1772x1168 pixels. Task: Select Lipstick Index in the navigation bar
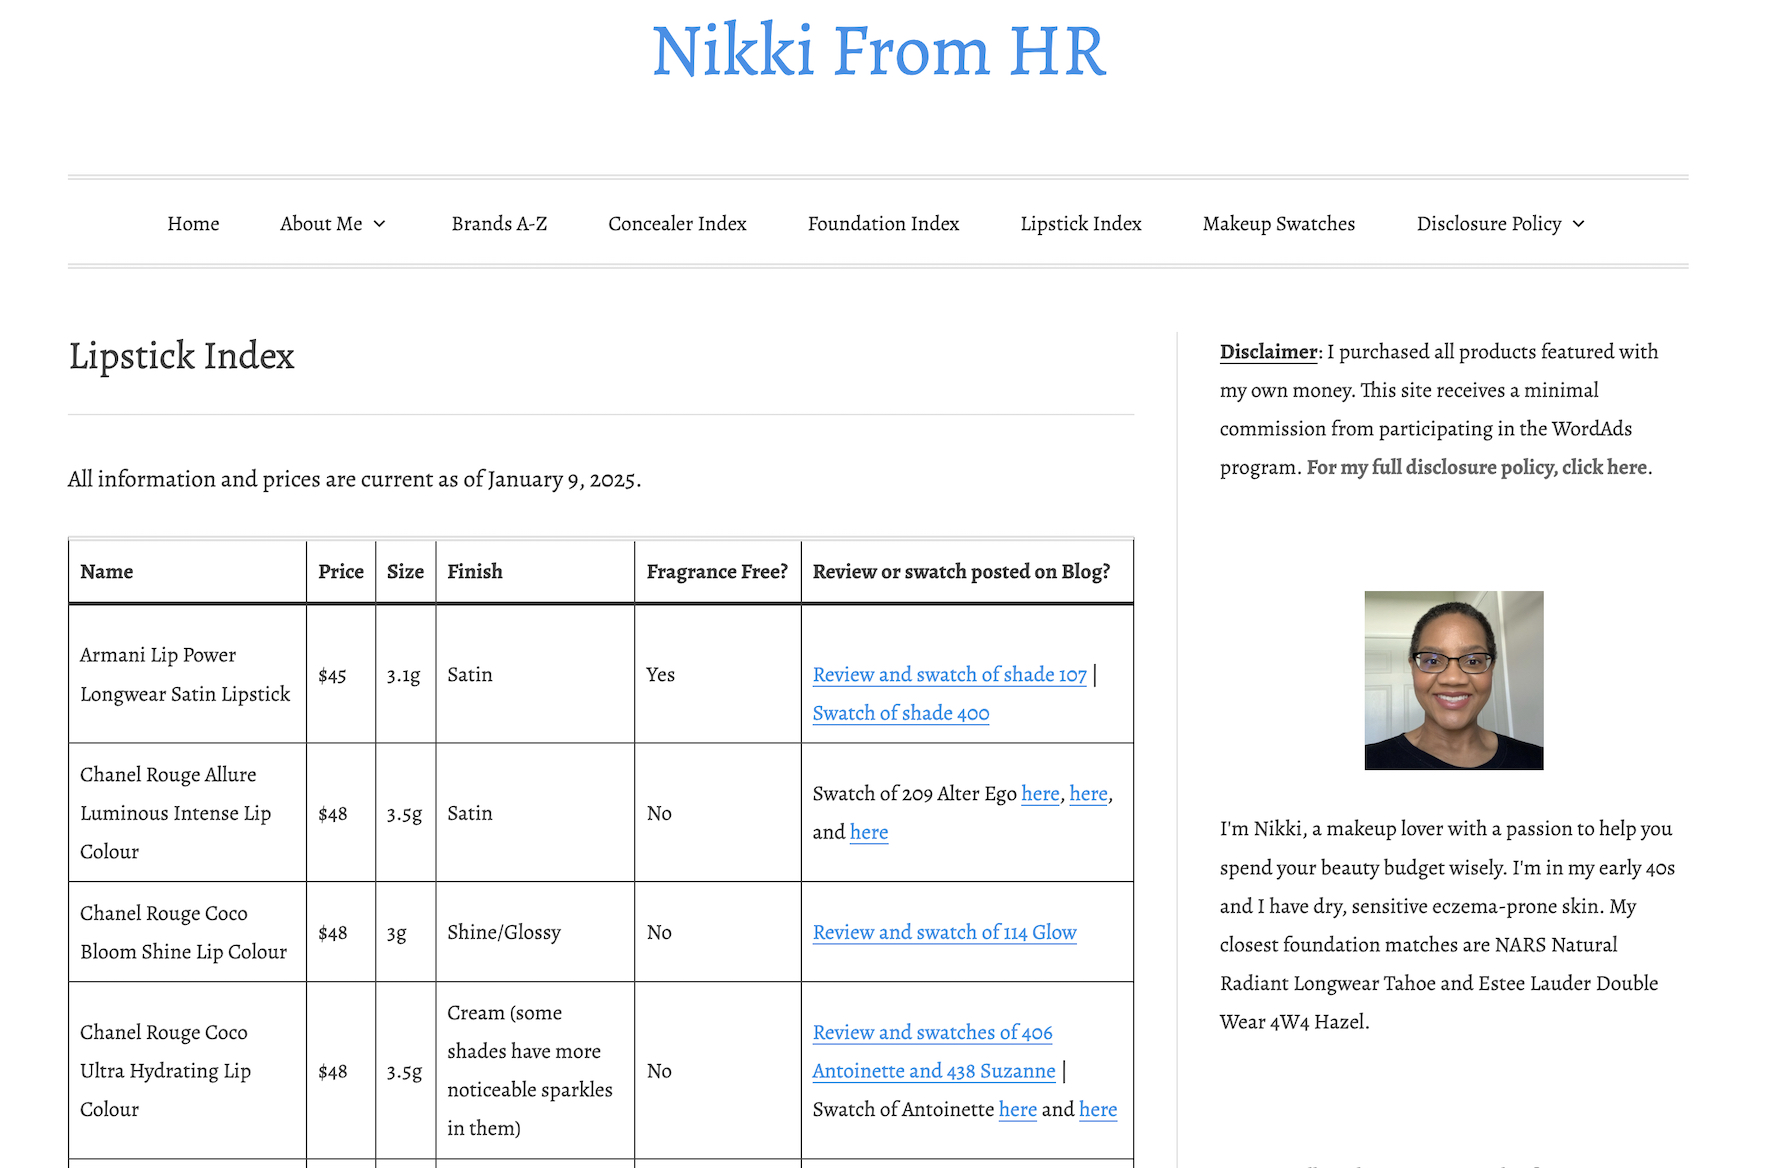(x=1080, y=224)
